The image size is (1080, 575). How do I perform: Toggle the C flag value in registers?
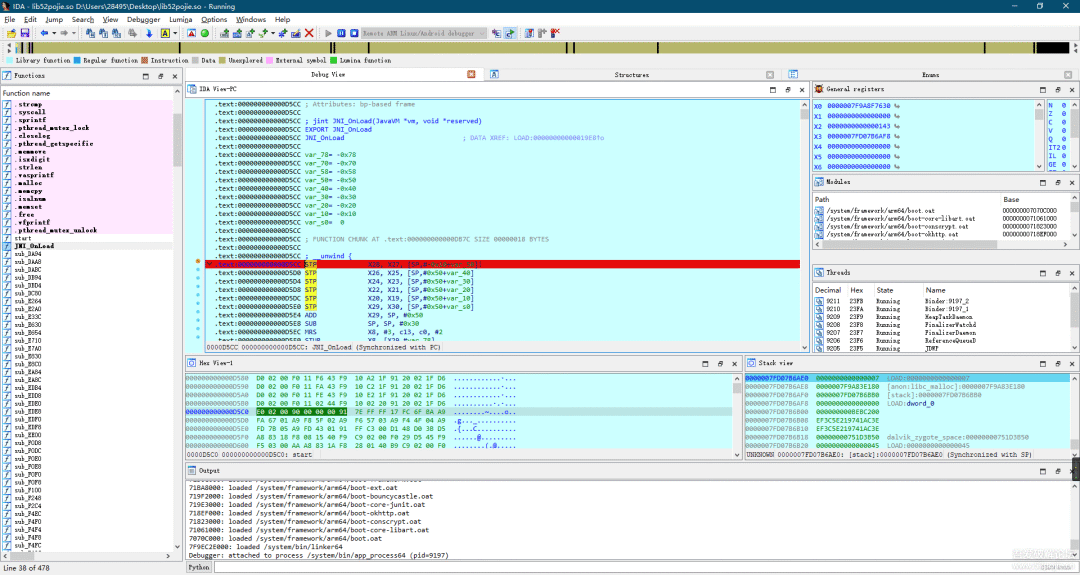click(1064, 122)
